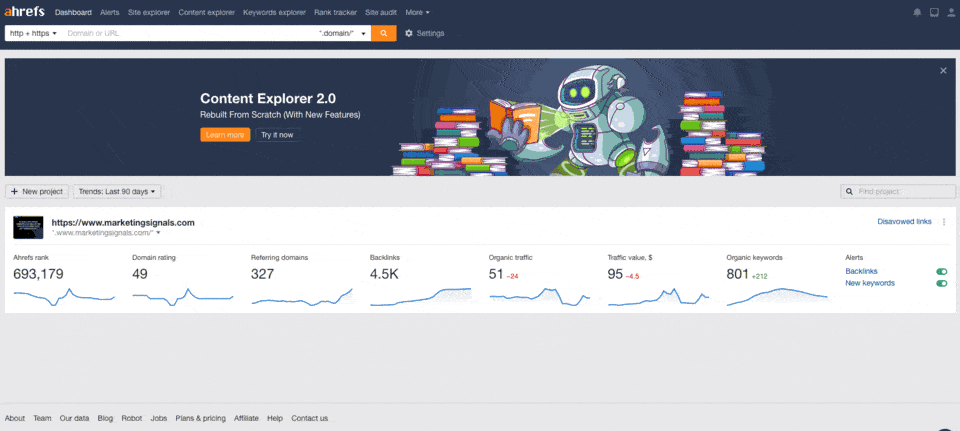
Task: Open the About footer link
Action: (15, 418)
